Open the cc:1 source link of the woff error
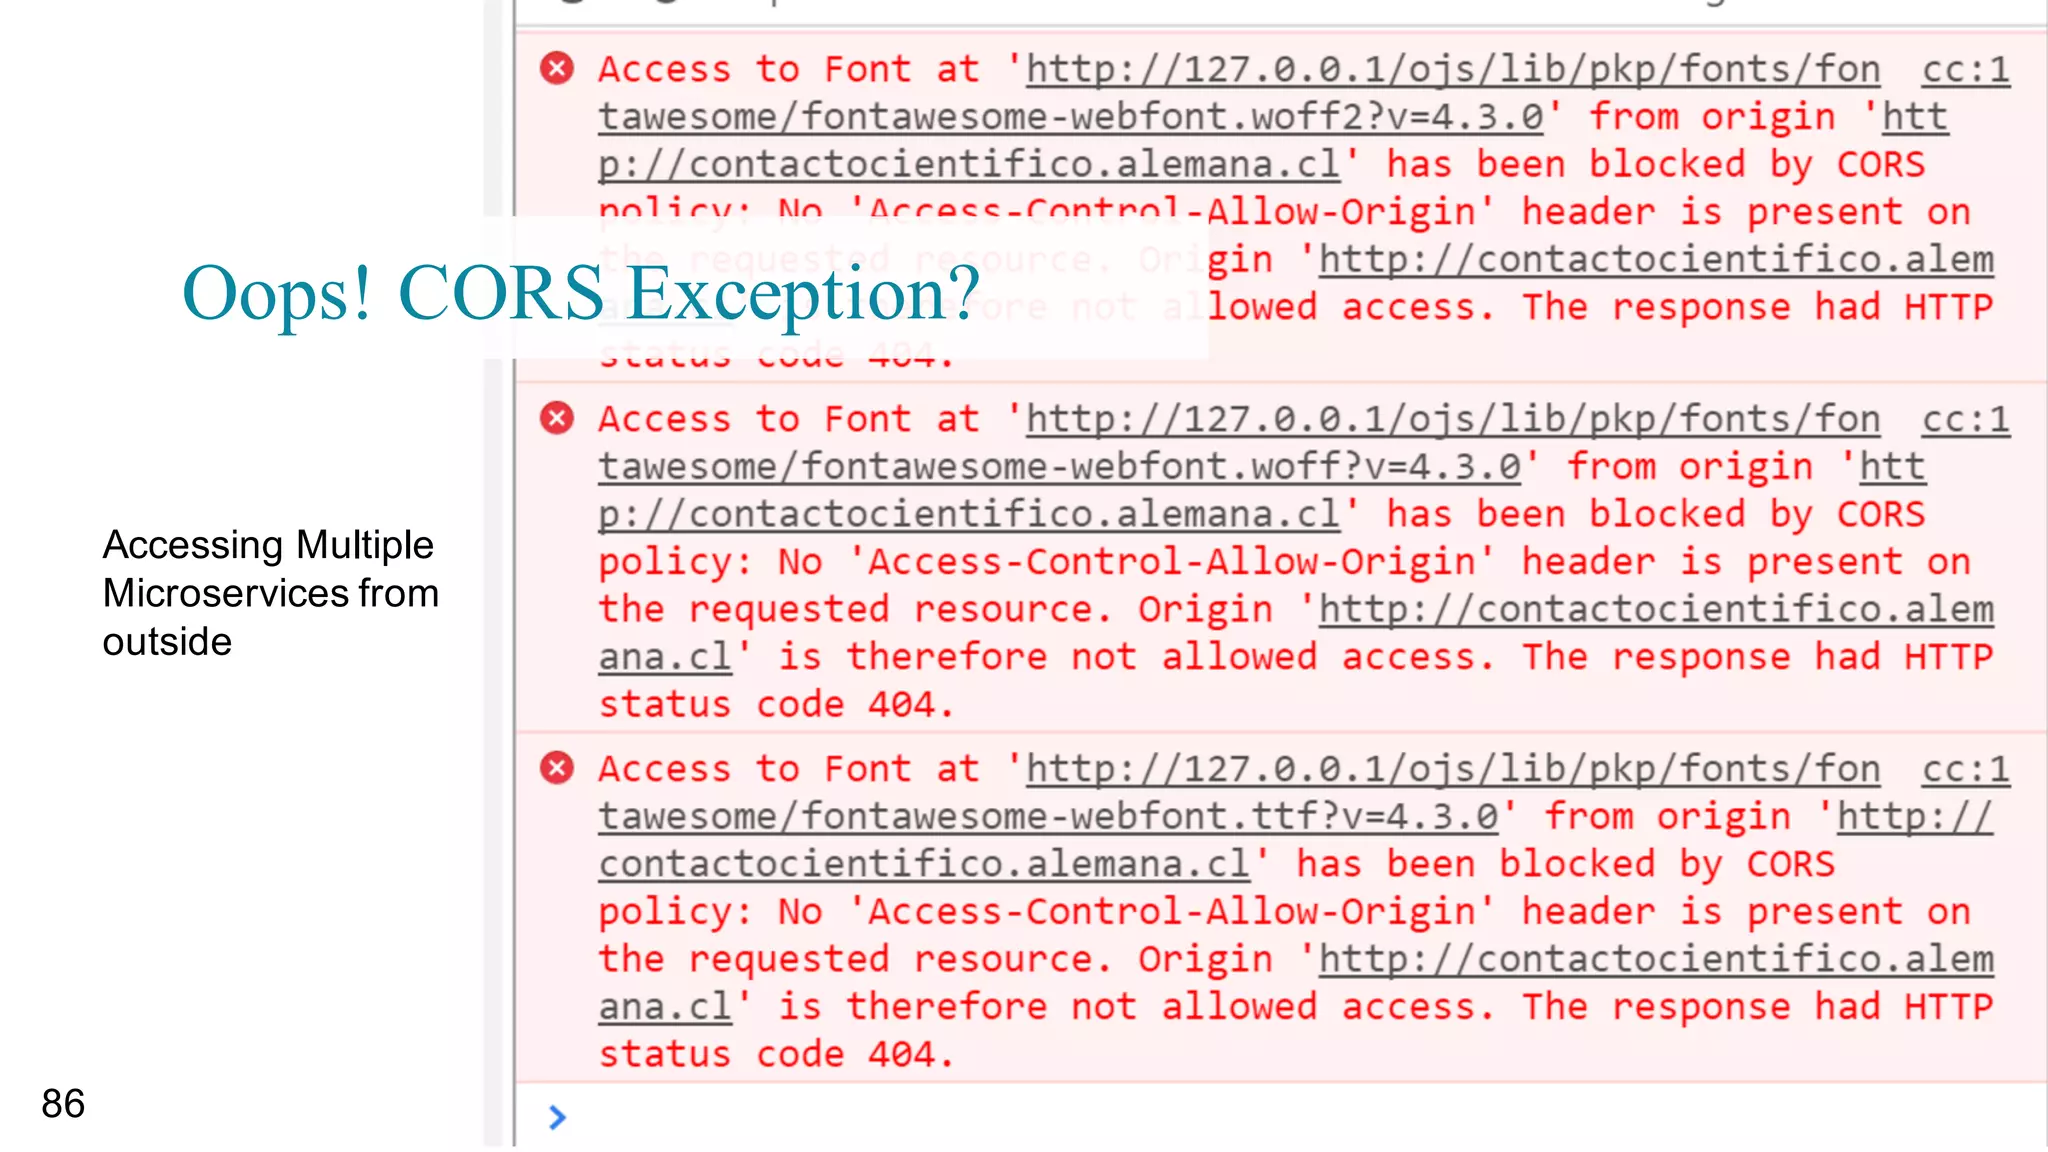2048x1152 pixels. (x=1965, y=419)
